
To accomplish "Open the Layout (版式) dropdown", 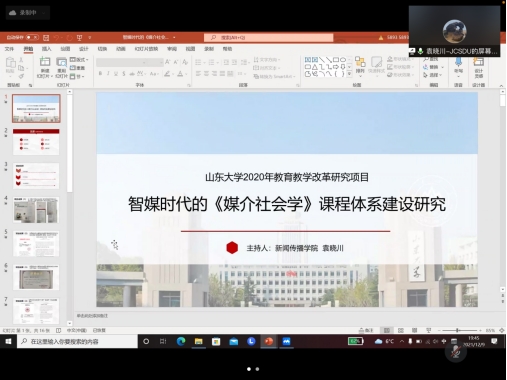I will pos(79,60).
